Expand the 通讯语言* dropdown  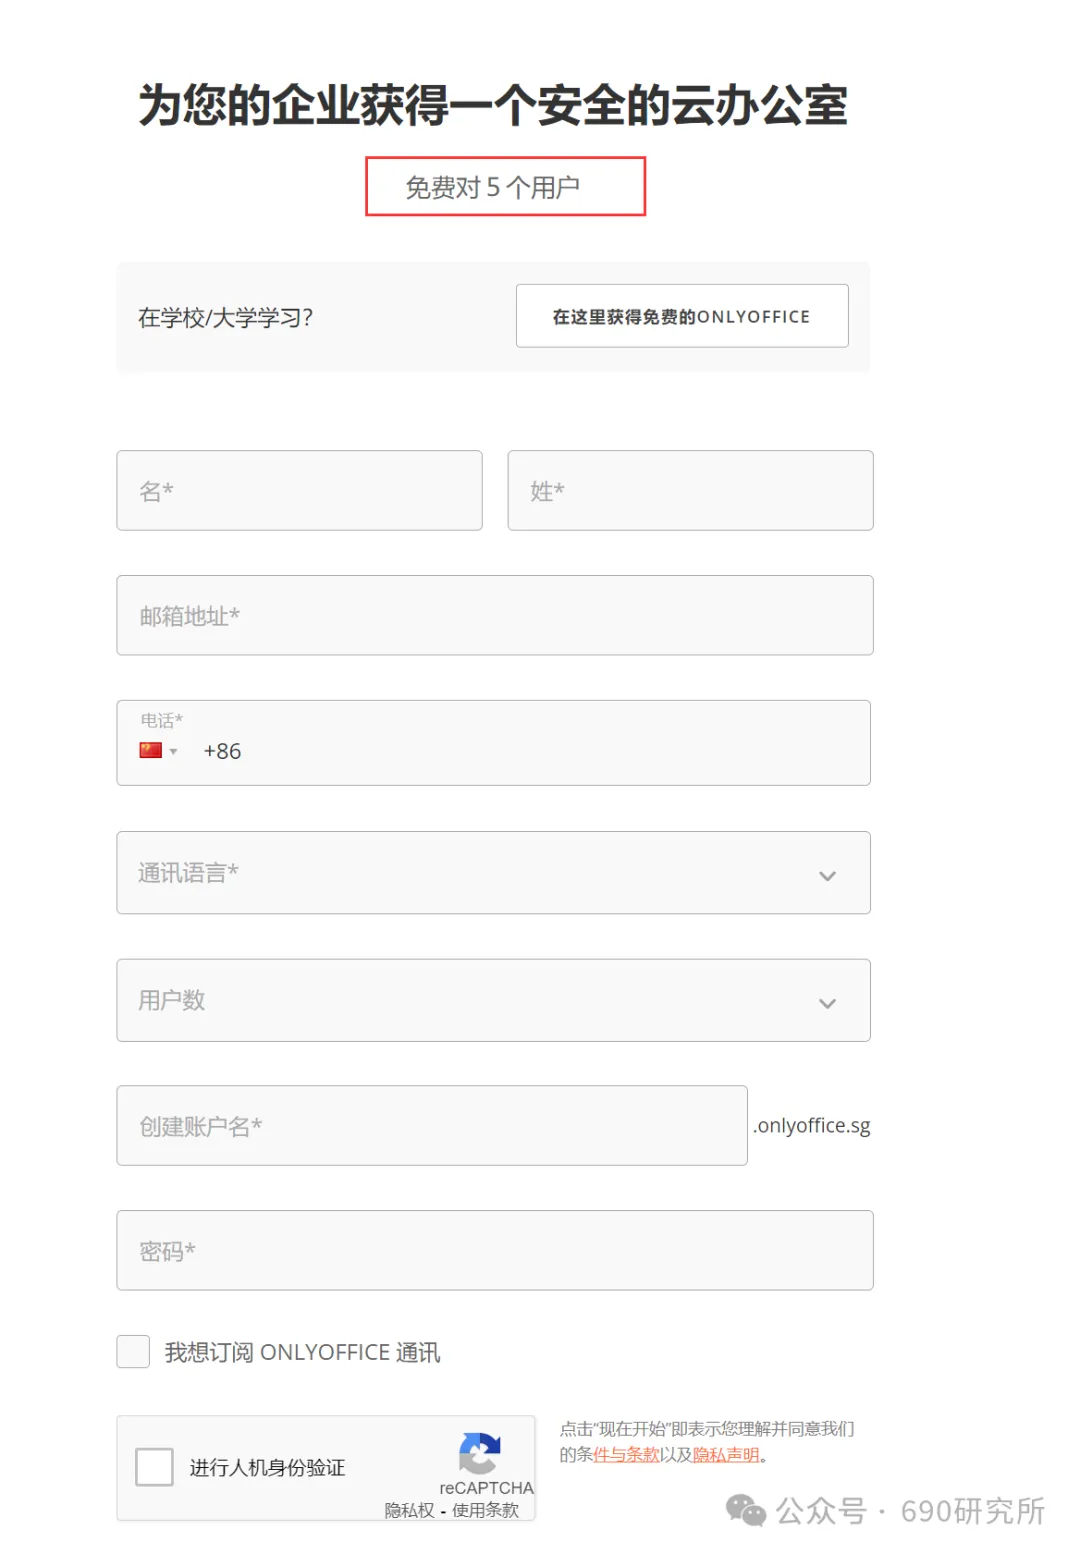tap(493, 873)
